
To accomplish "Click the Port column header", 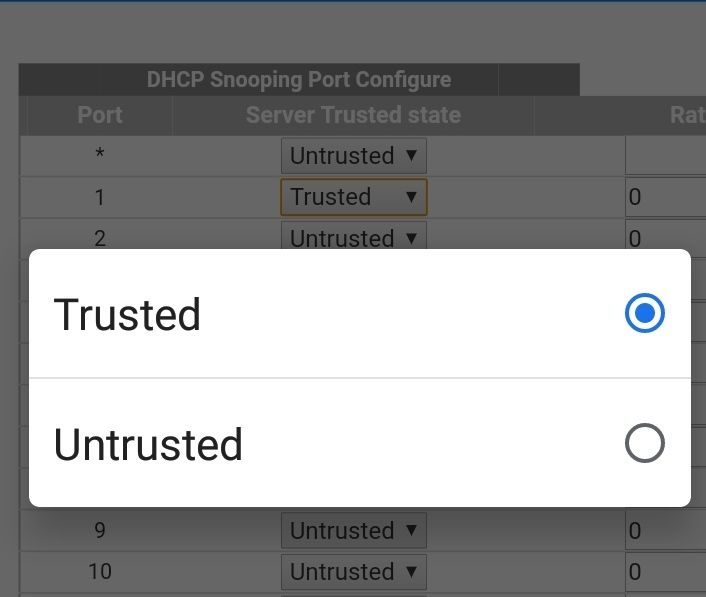I will coord(100,115).
